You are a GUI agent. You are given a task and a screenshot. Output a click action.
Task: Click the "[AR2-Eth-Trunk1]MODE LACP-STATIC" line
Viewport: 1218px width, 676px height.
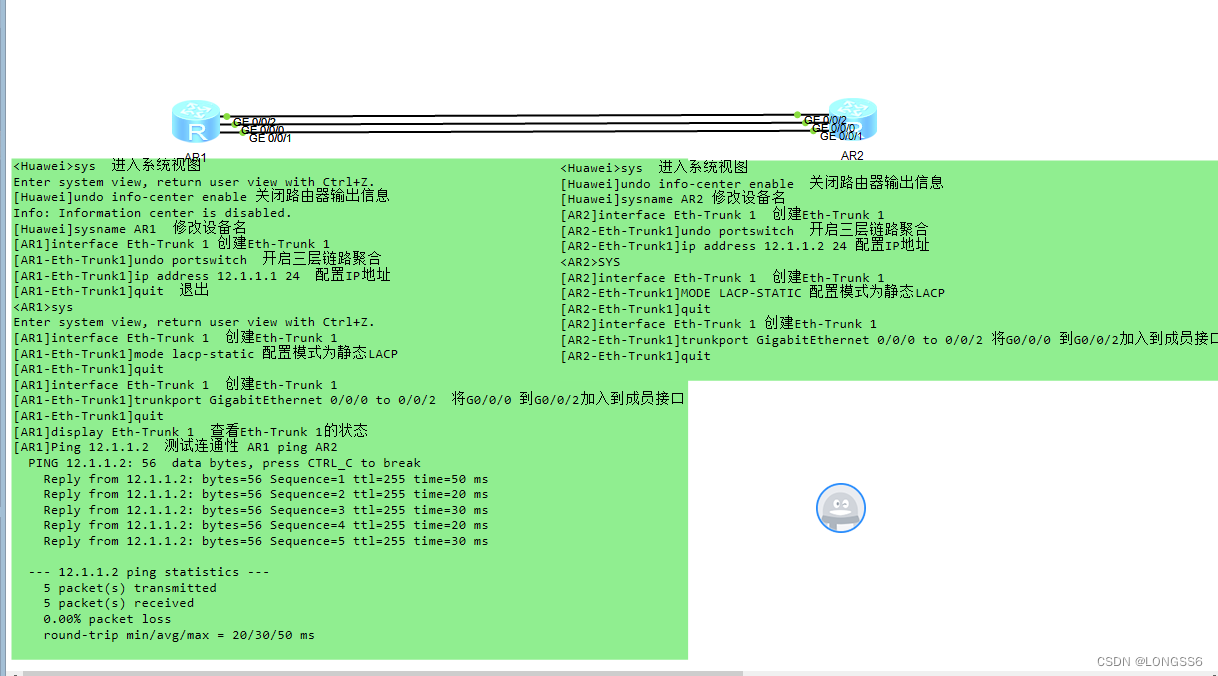(x=752, y=293)
